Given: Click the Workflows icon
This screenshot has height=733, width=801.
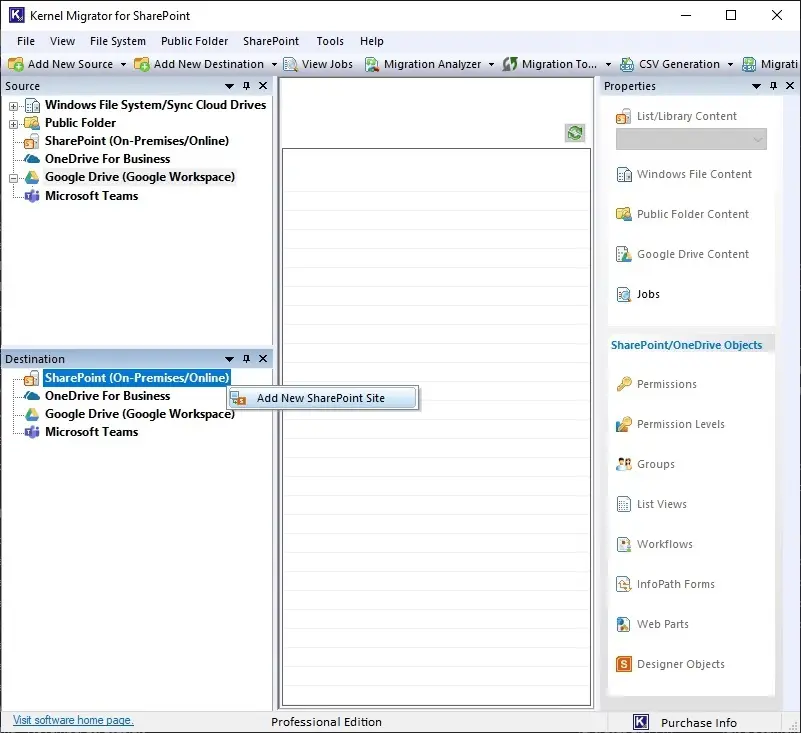Looking at the screenshot, I should point(624,545).
